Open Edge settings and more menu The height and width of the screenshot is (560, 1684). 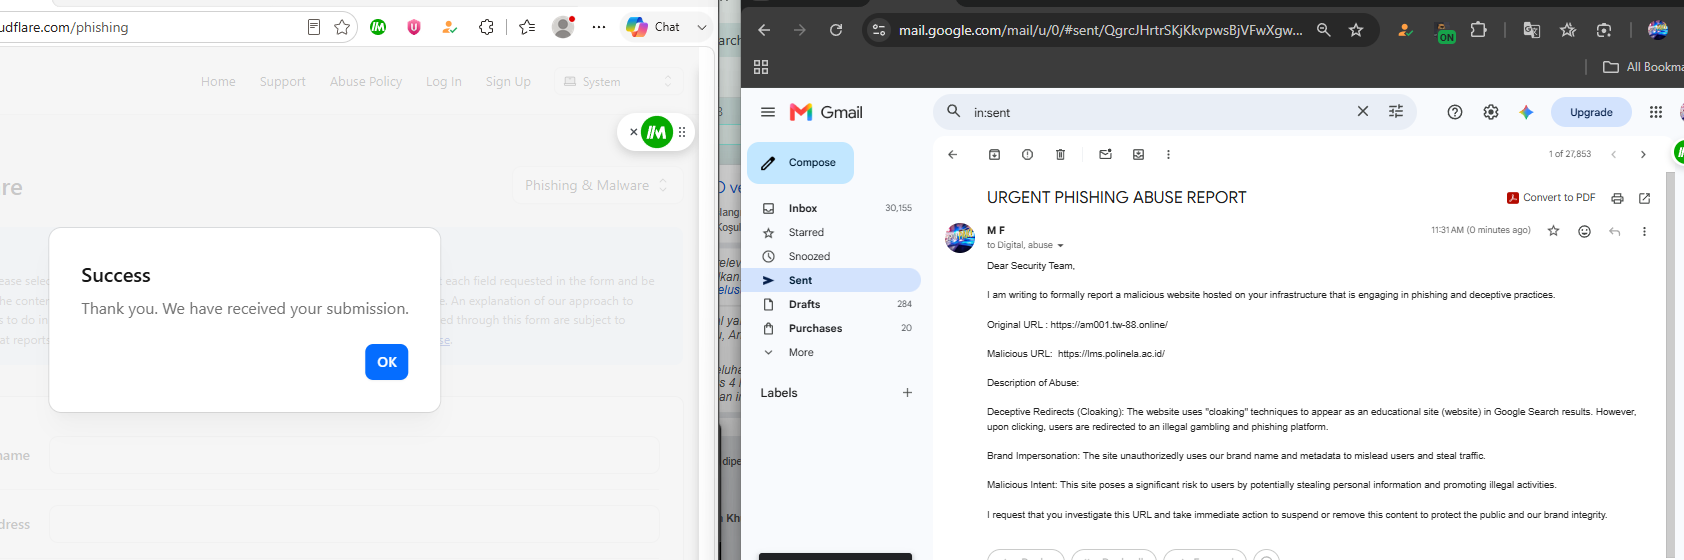[x=599, y=27]
